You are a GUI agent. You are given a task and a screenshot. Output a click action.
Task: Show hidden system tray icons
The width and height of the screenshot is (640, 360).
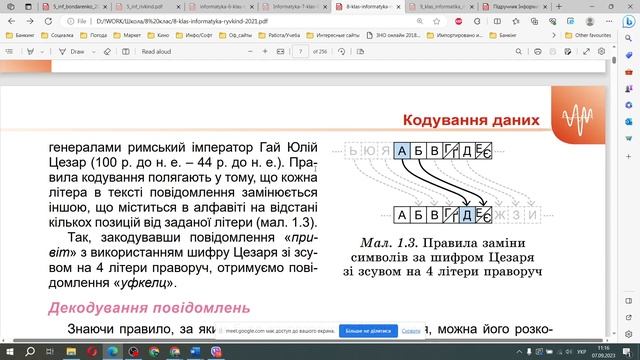tap(519, 351)
